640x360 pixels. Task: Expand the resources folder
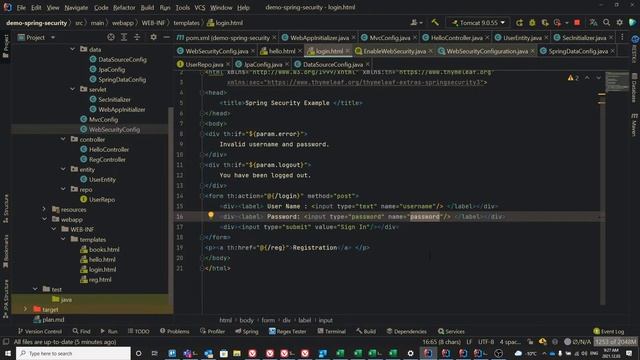[44, 209]
